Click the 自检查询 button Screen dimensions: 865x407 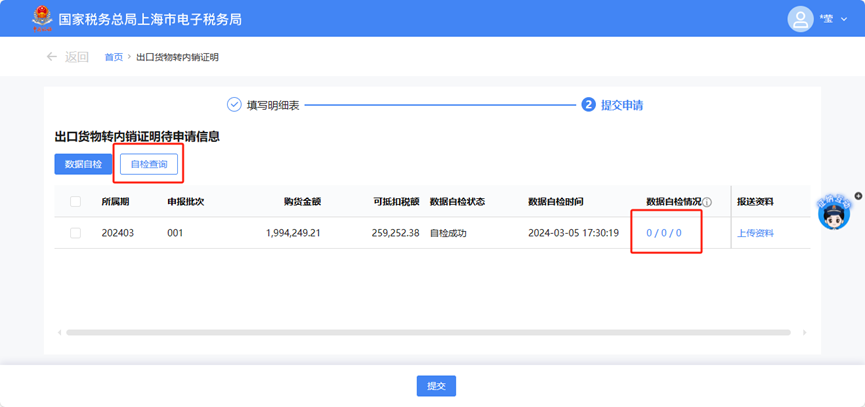point(149,164)
